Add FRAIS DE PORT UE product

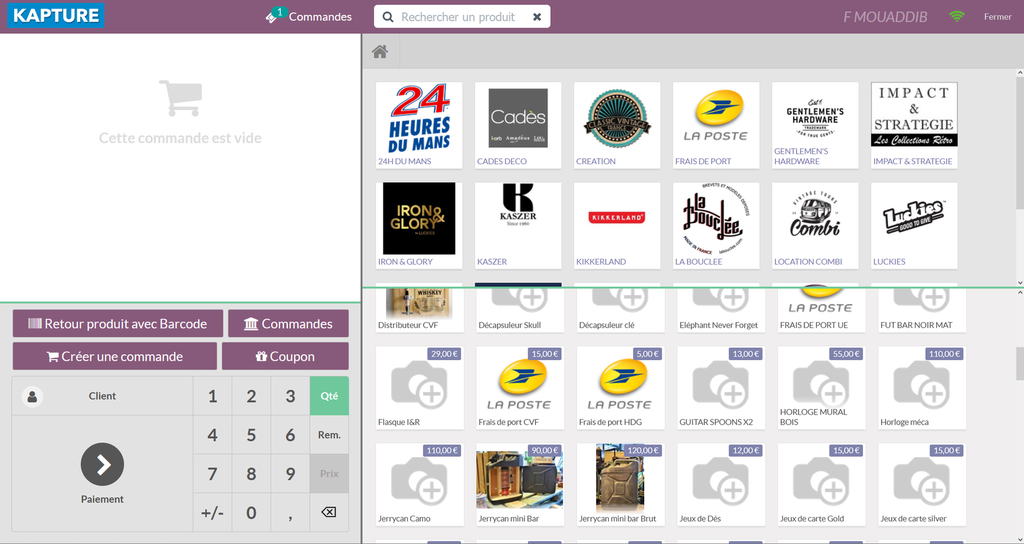(822, 310)
